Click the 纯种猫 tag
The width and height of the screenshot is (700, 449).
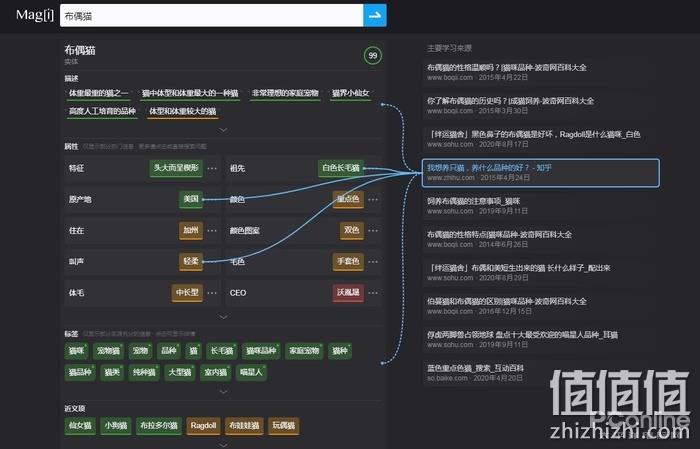pyautogui.click(x=144, y=372)
